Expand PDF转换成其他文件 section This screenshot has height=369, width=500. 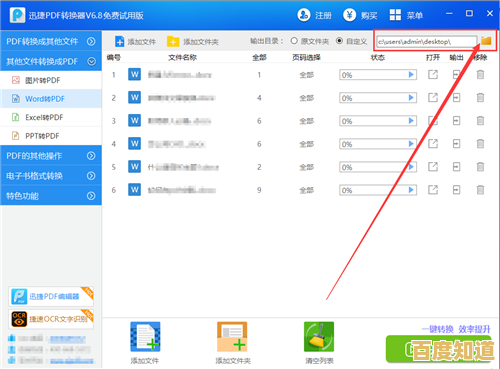click(51, 41)
